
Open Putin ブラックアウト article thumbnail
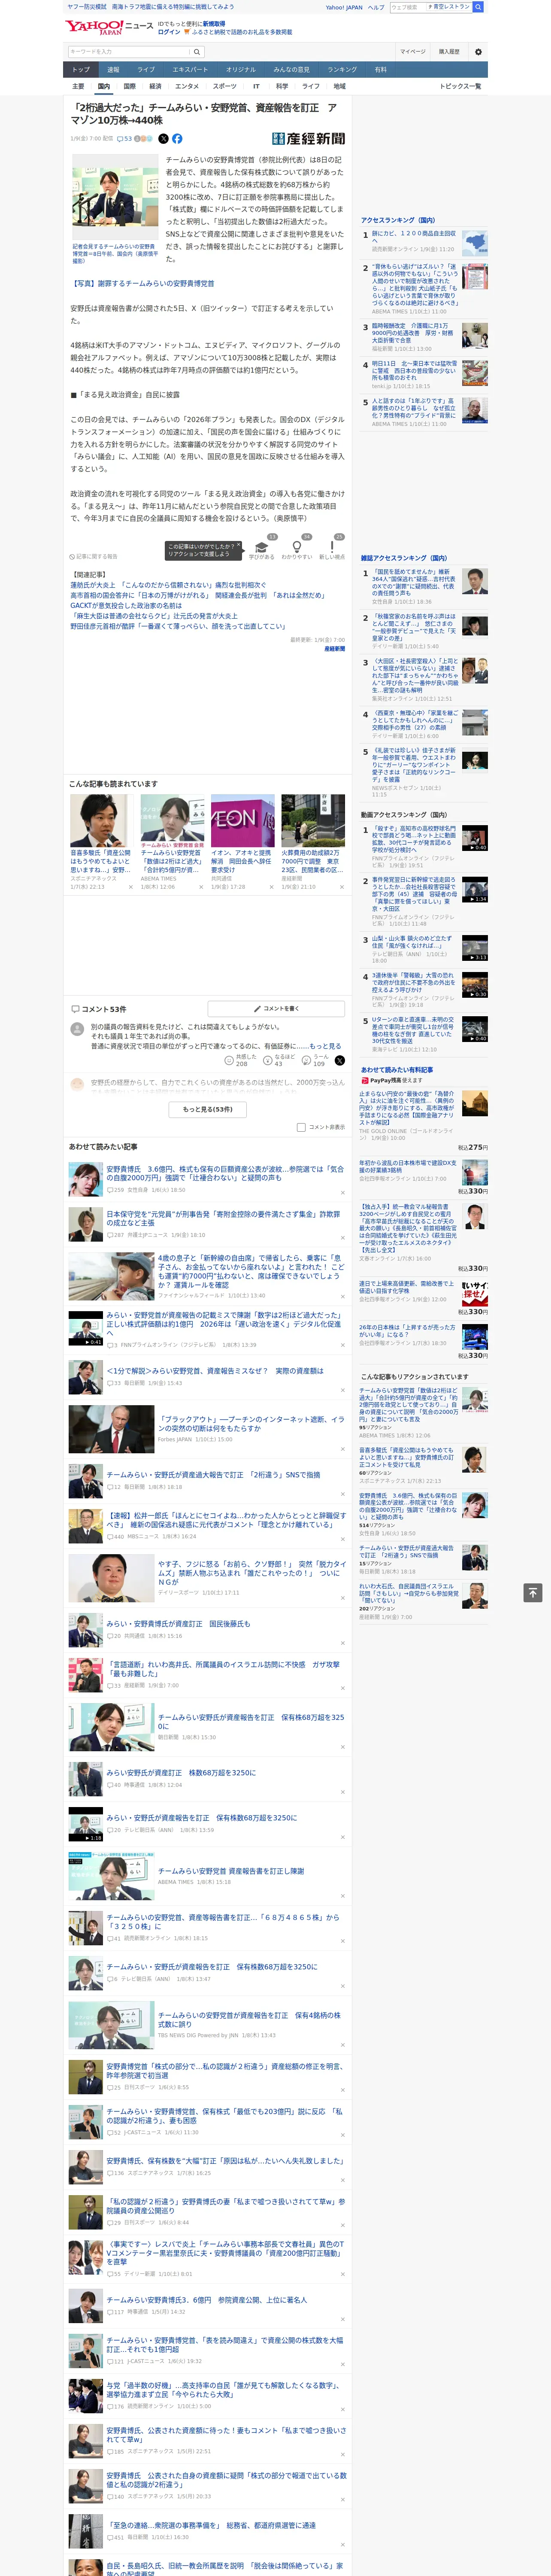click(111, 1428)
